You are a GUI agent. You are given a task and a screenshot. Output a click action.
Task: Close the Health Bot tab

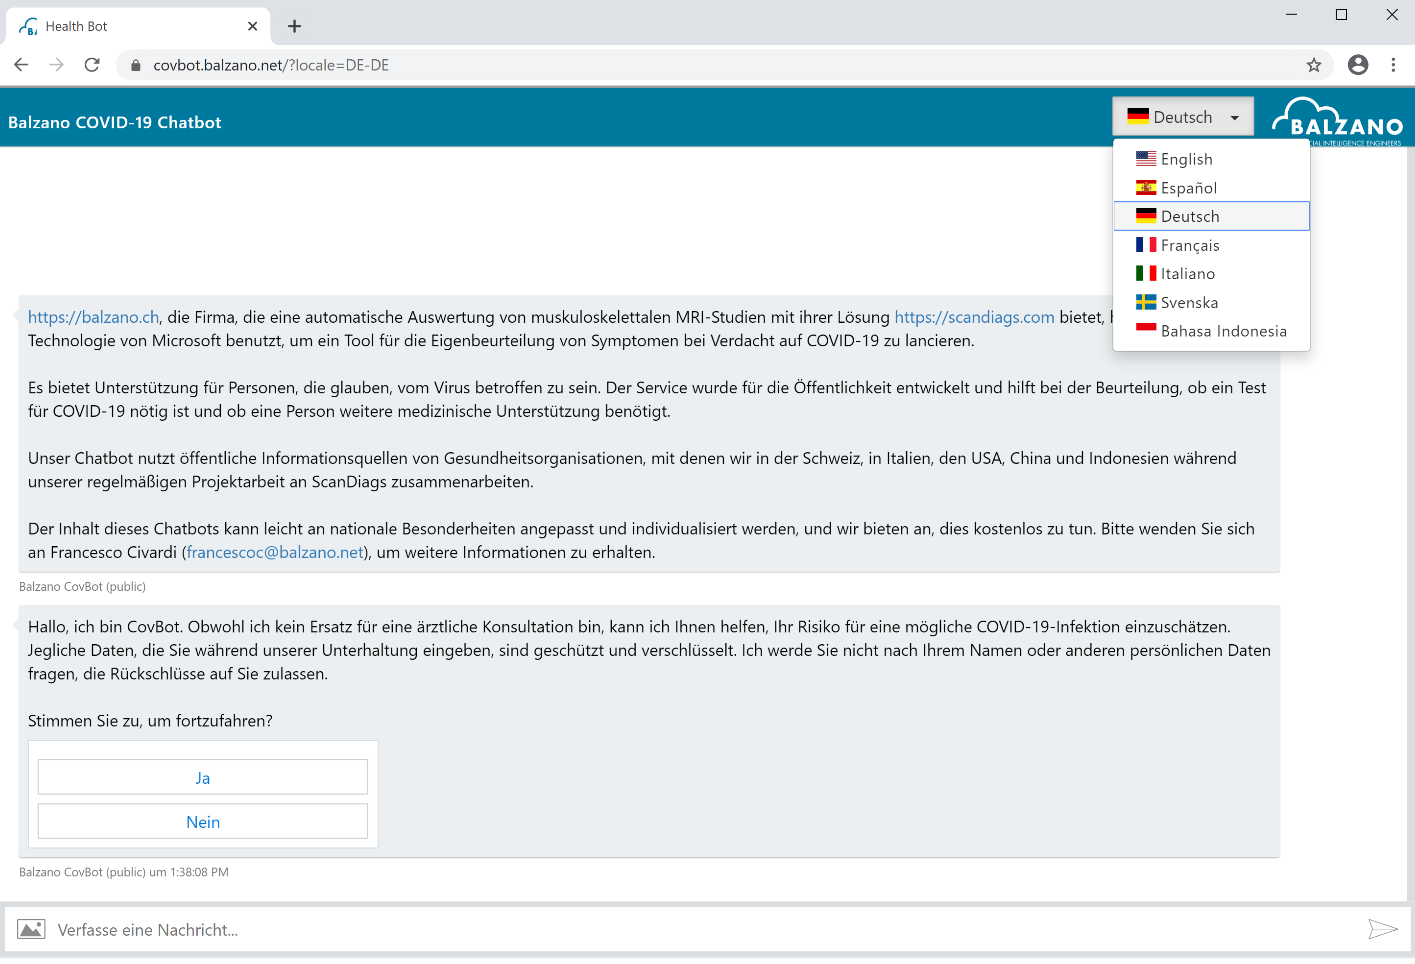click(252, 26)
